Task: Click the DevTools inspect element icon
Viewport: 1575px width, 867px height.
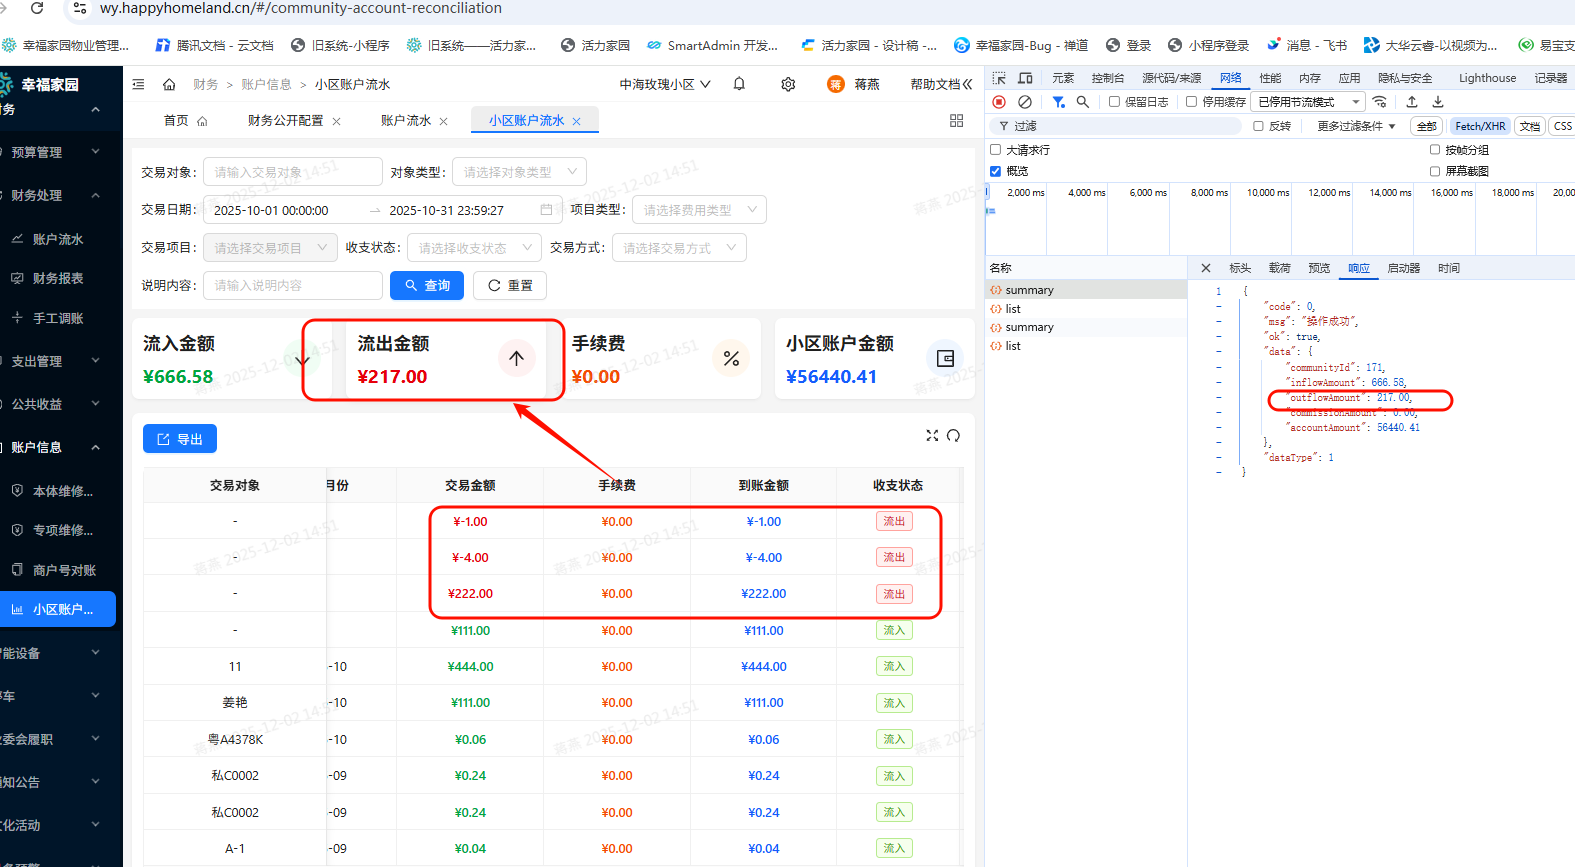Action: [x=999, y=78]
